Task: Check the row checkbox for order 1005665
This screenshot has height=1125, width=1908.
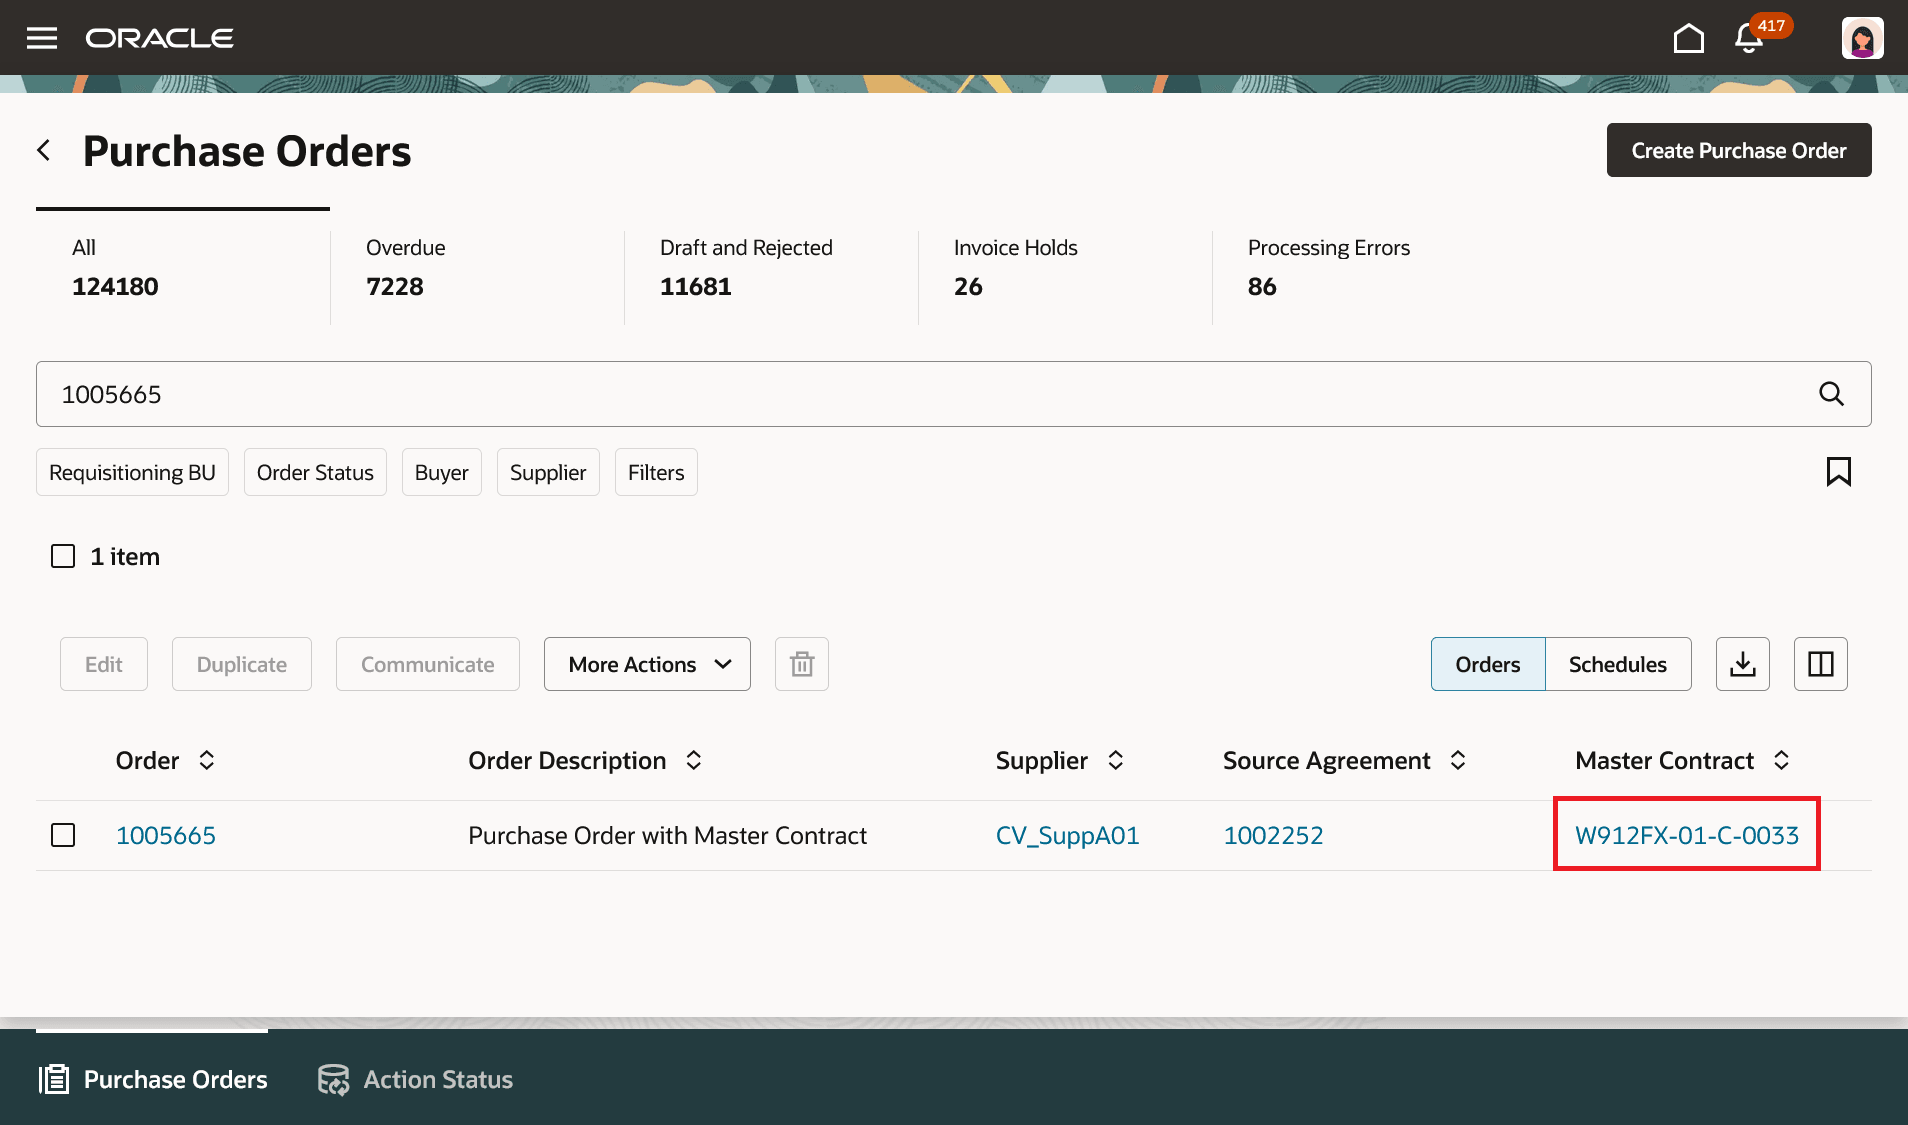Action: [x=63, y=834]
